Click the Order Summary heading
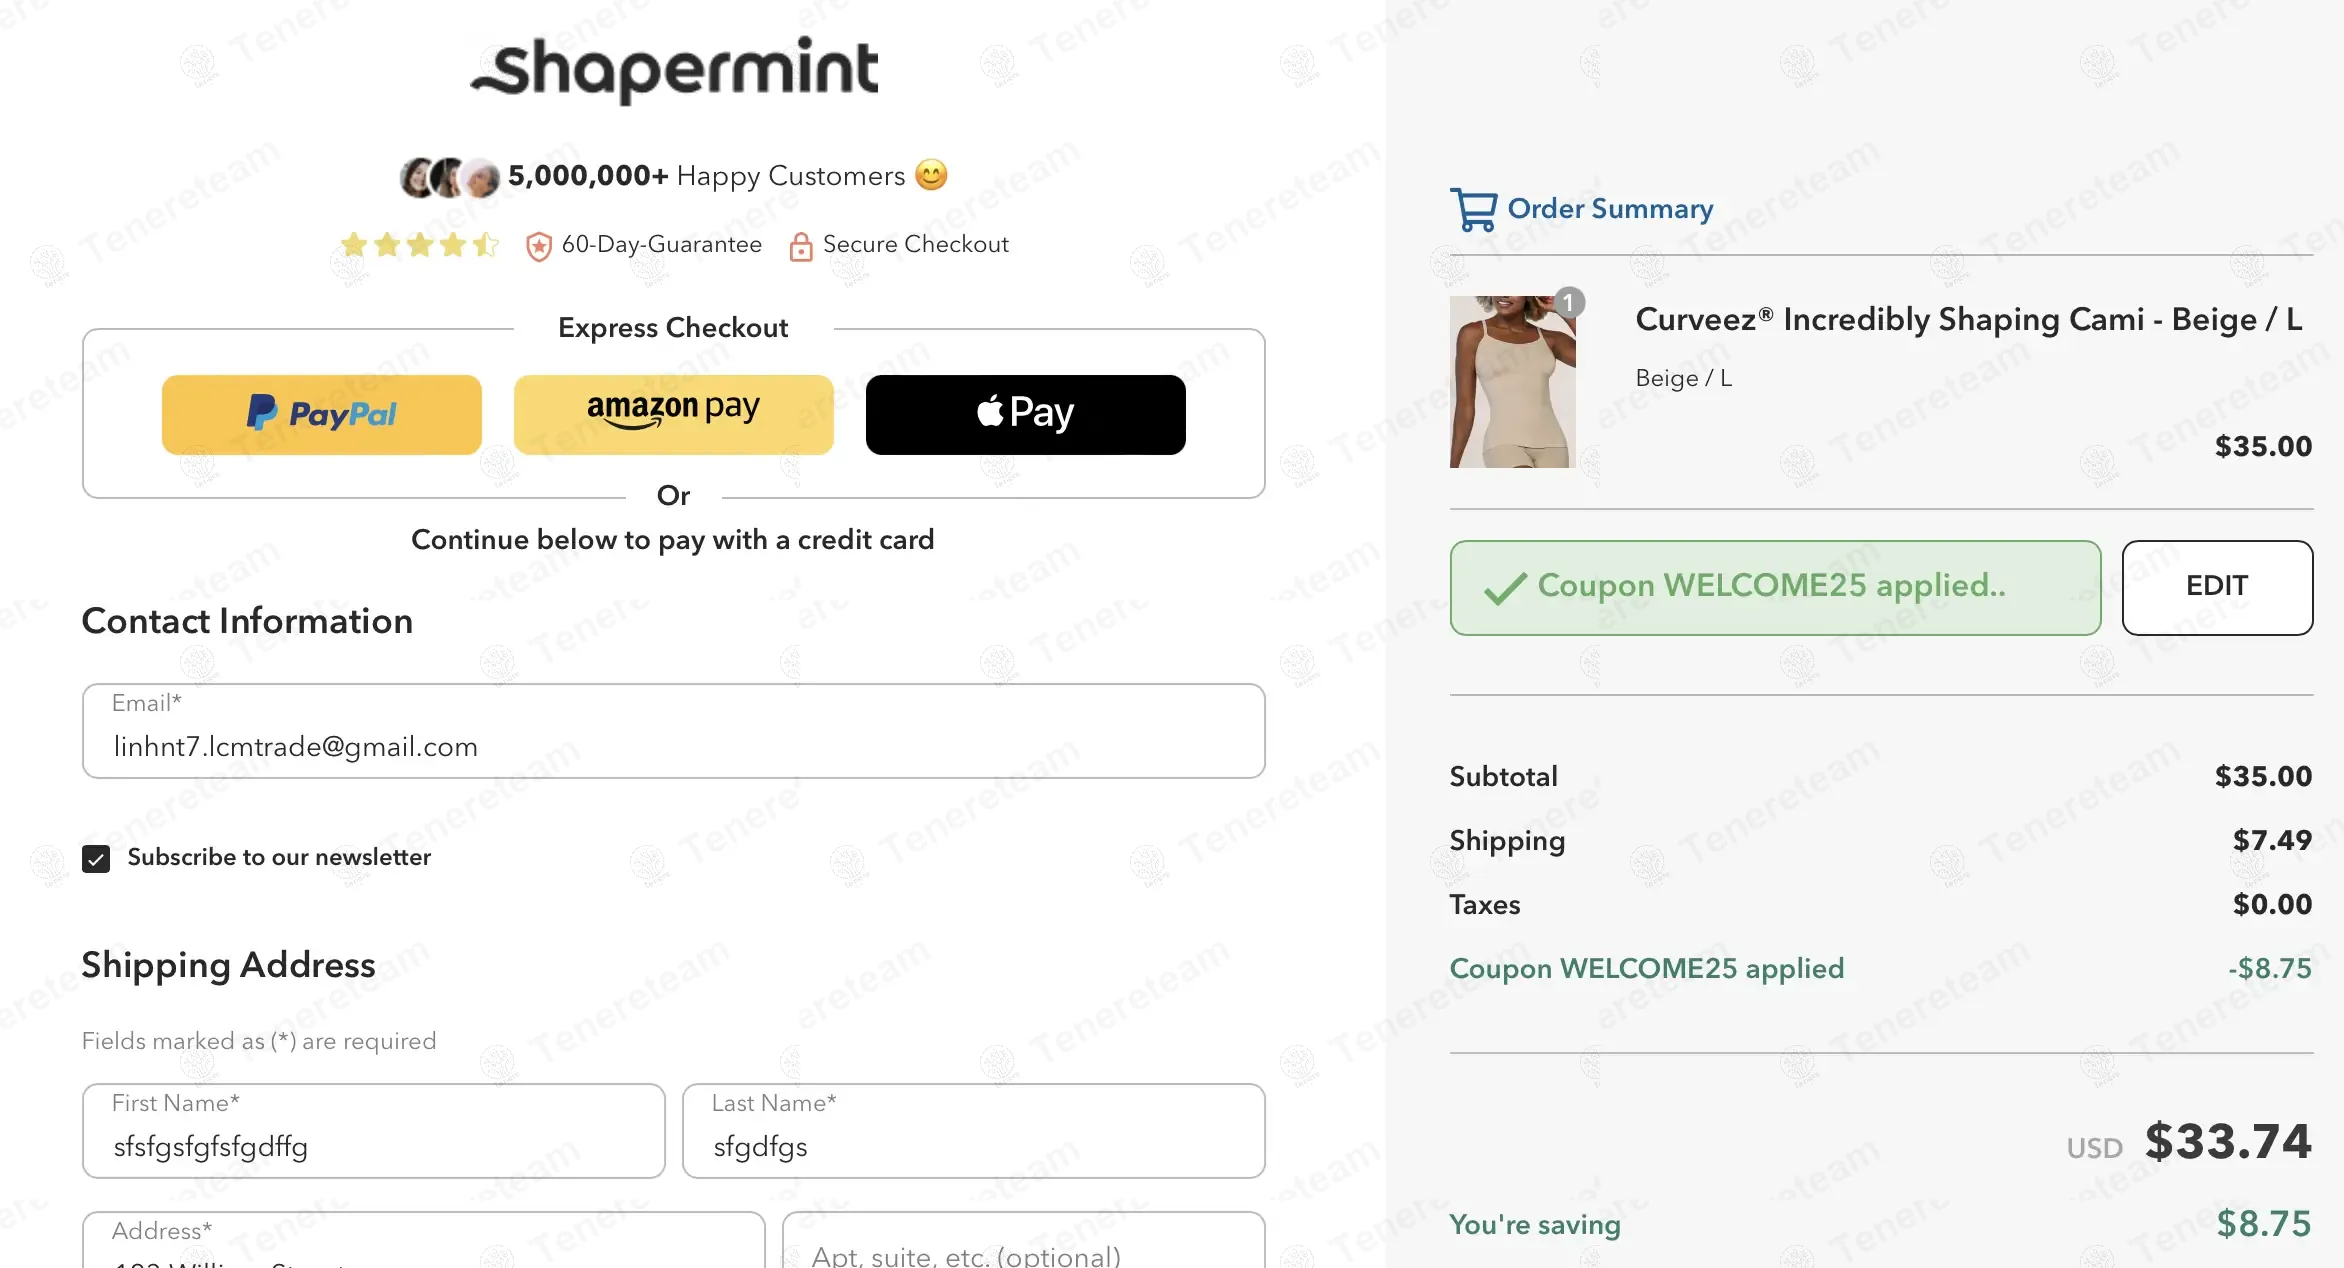The height and width of the screenshot is (1268, 2344). click(1610, 209)
